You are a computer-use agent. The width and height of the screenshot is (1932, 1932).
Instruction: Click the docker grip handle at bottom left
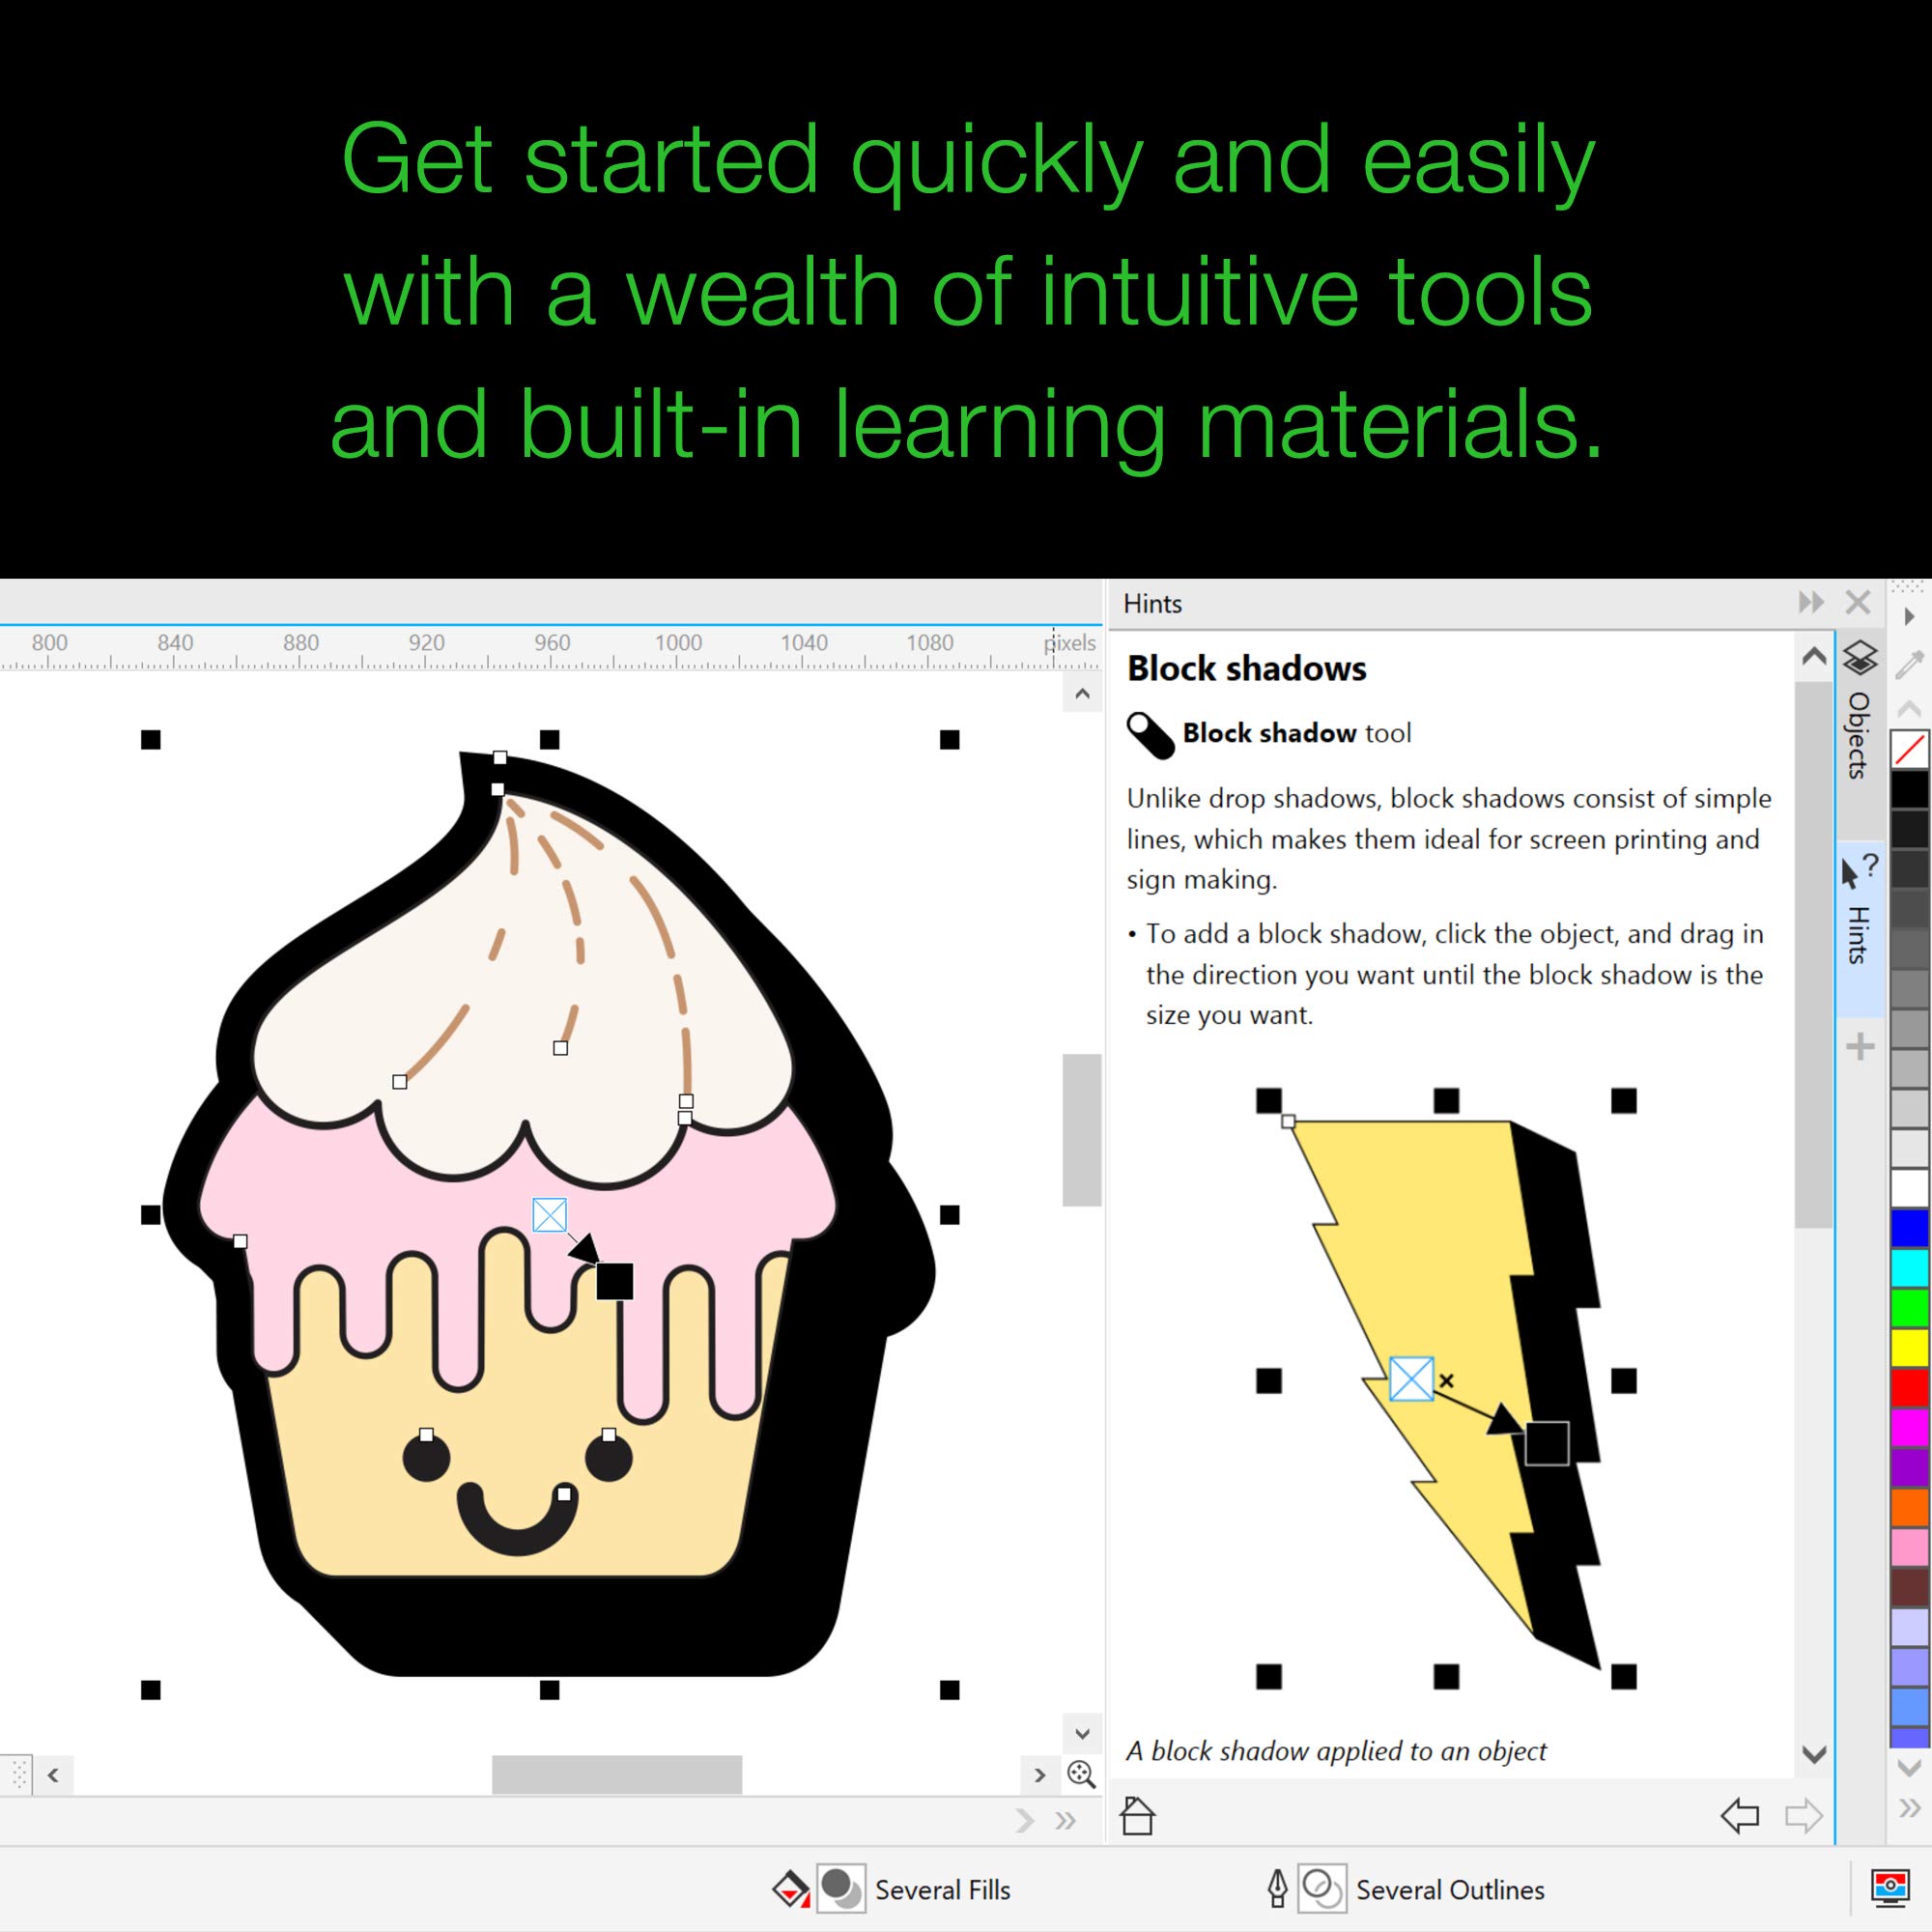(x=19, y=1774)
